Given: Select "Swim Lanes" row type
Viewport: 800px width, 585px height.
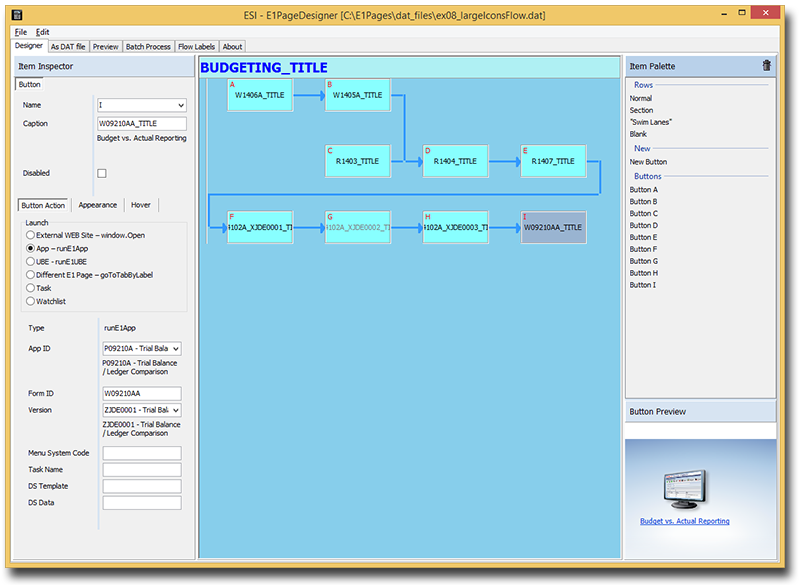Looking at the screenshot, I should tap(651, 122).
